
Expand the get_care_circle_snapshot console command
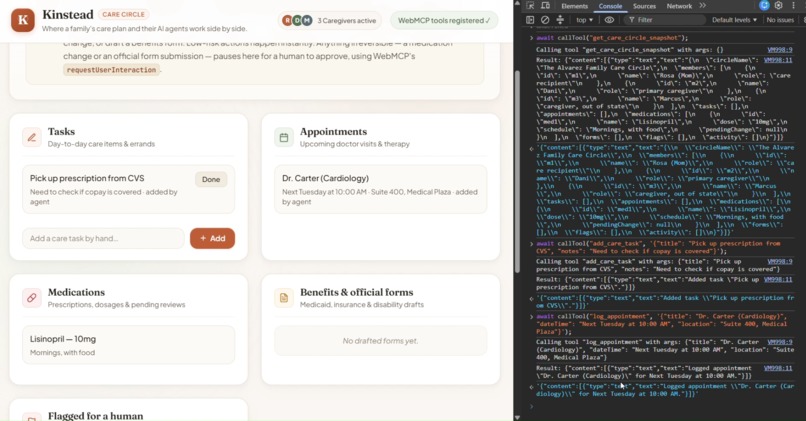pyautogui.click(x=532, y=38)
